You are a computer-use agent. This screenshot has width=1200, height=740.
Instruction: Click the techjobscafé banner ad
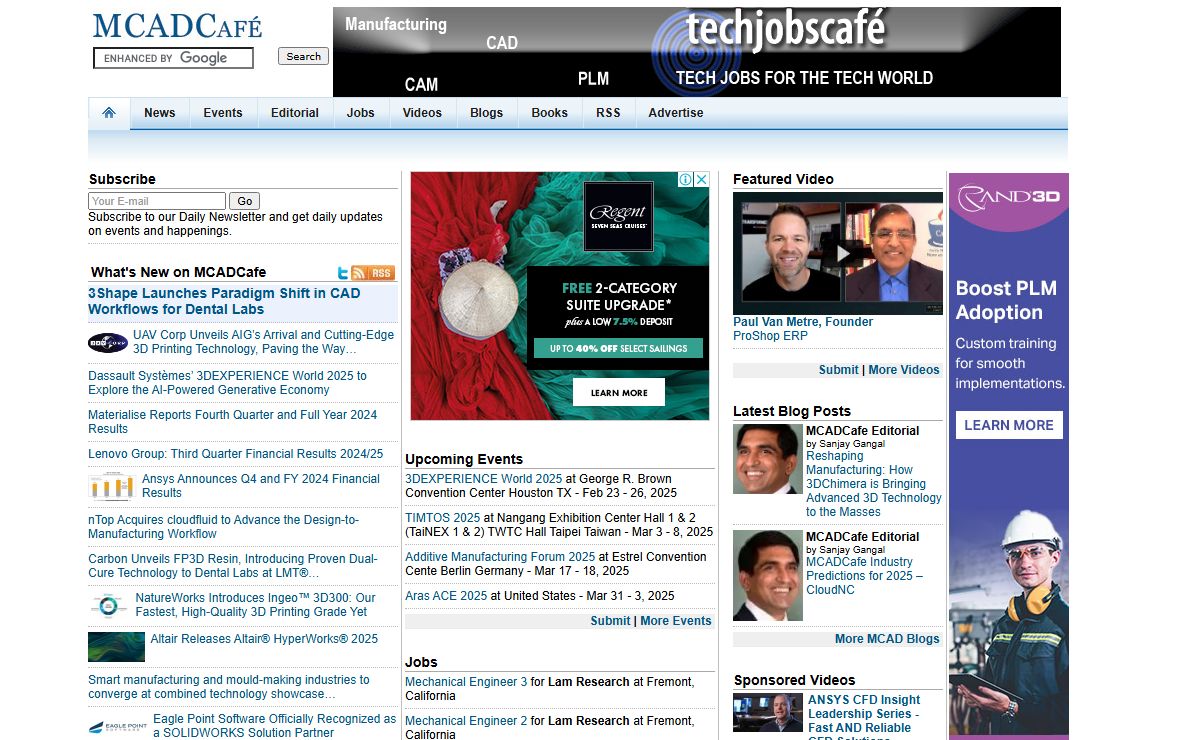tap(697, 52)
